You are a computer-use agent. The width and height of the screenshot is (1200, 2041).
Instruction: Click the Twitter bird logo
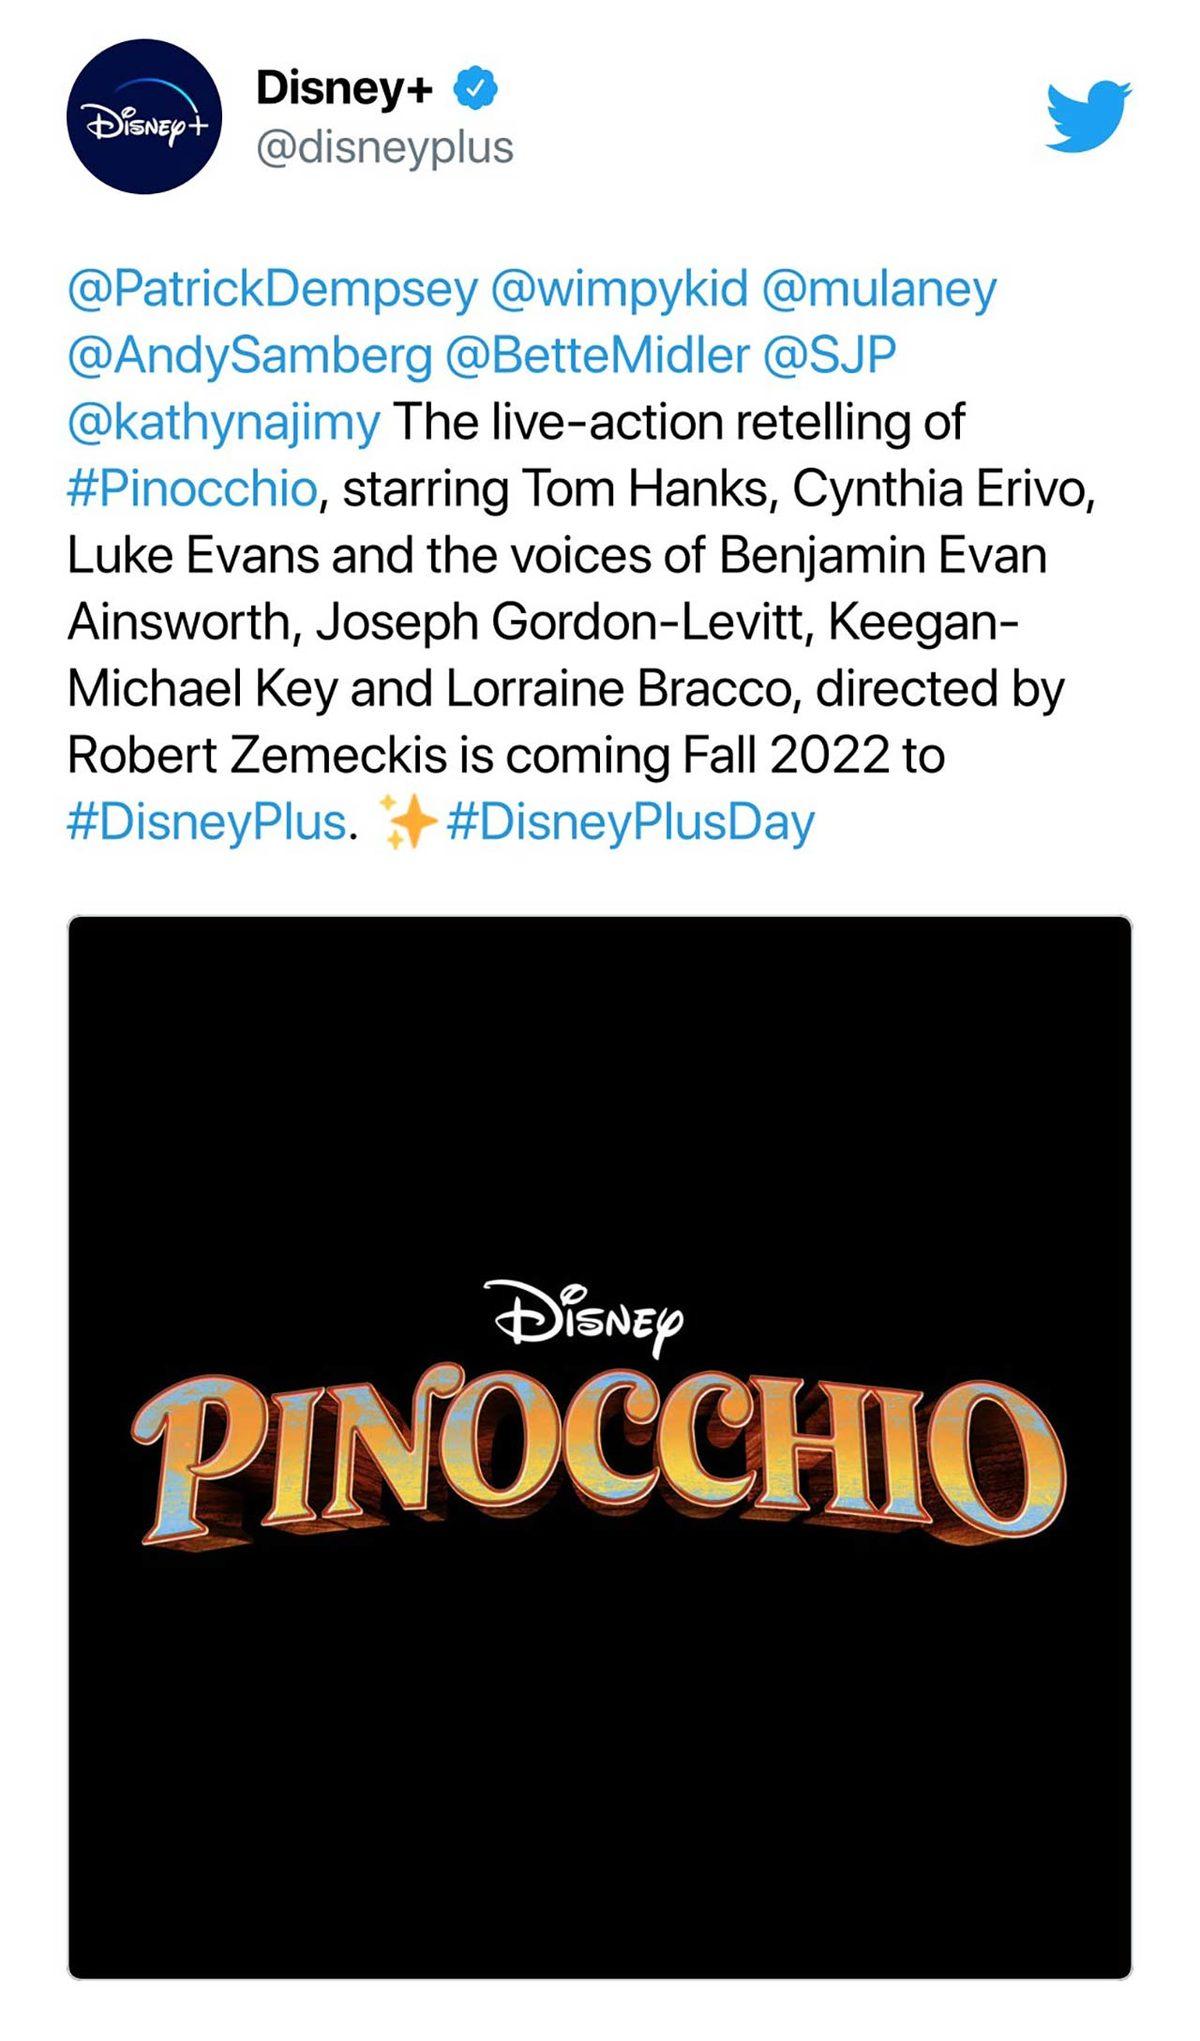pyautogui.click(x=1088, y=115)
